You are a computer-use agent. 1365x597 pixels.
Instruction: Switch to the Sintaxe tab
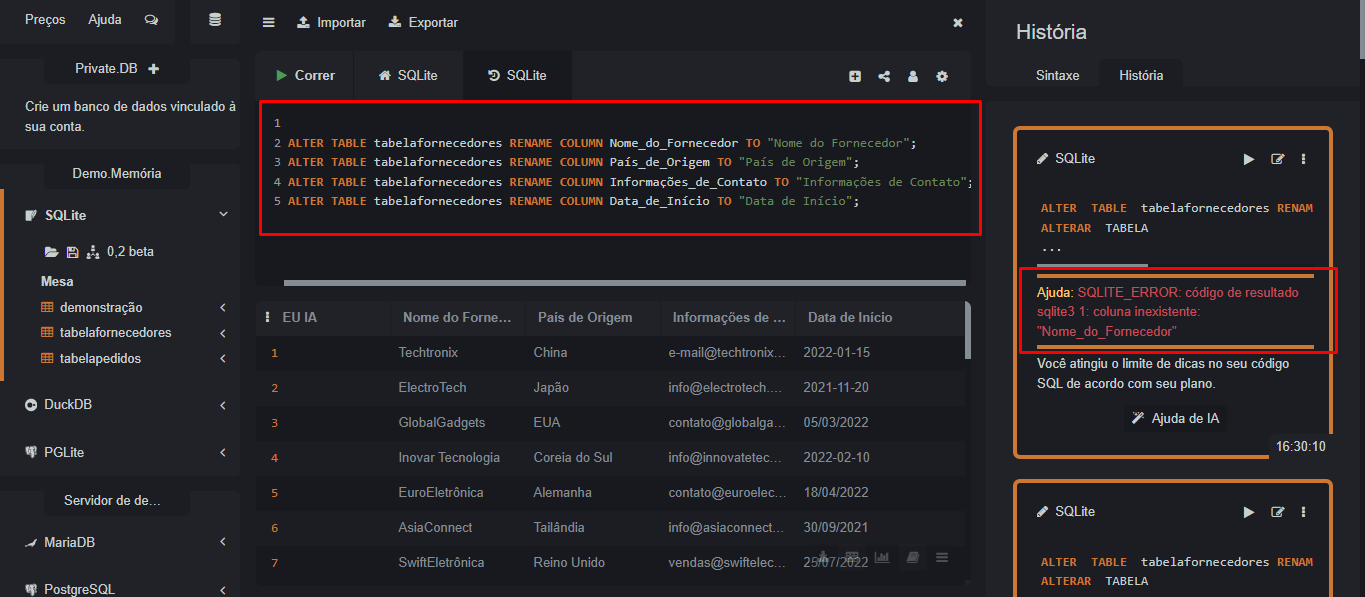point(1057,75)
